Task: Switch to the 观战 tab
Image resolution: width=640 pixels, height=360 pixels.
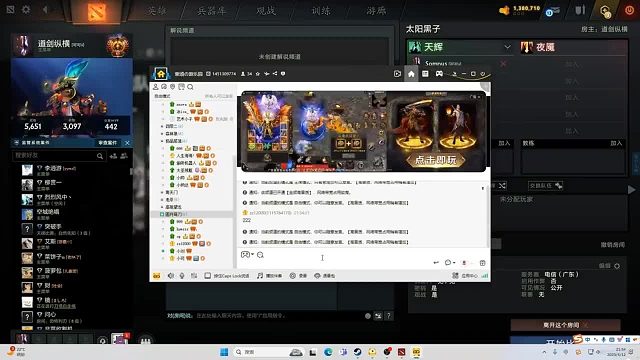Action: (266, 11)
